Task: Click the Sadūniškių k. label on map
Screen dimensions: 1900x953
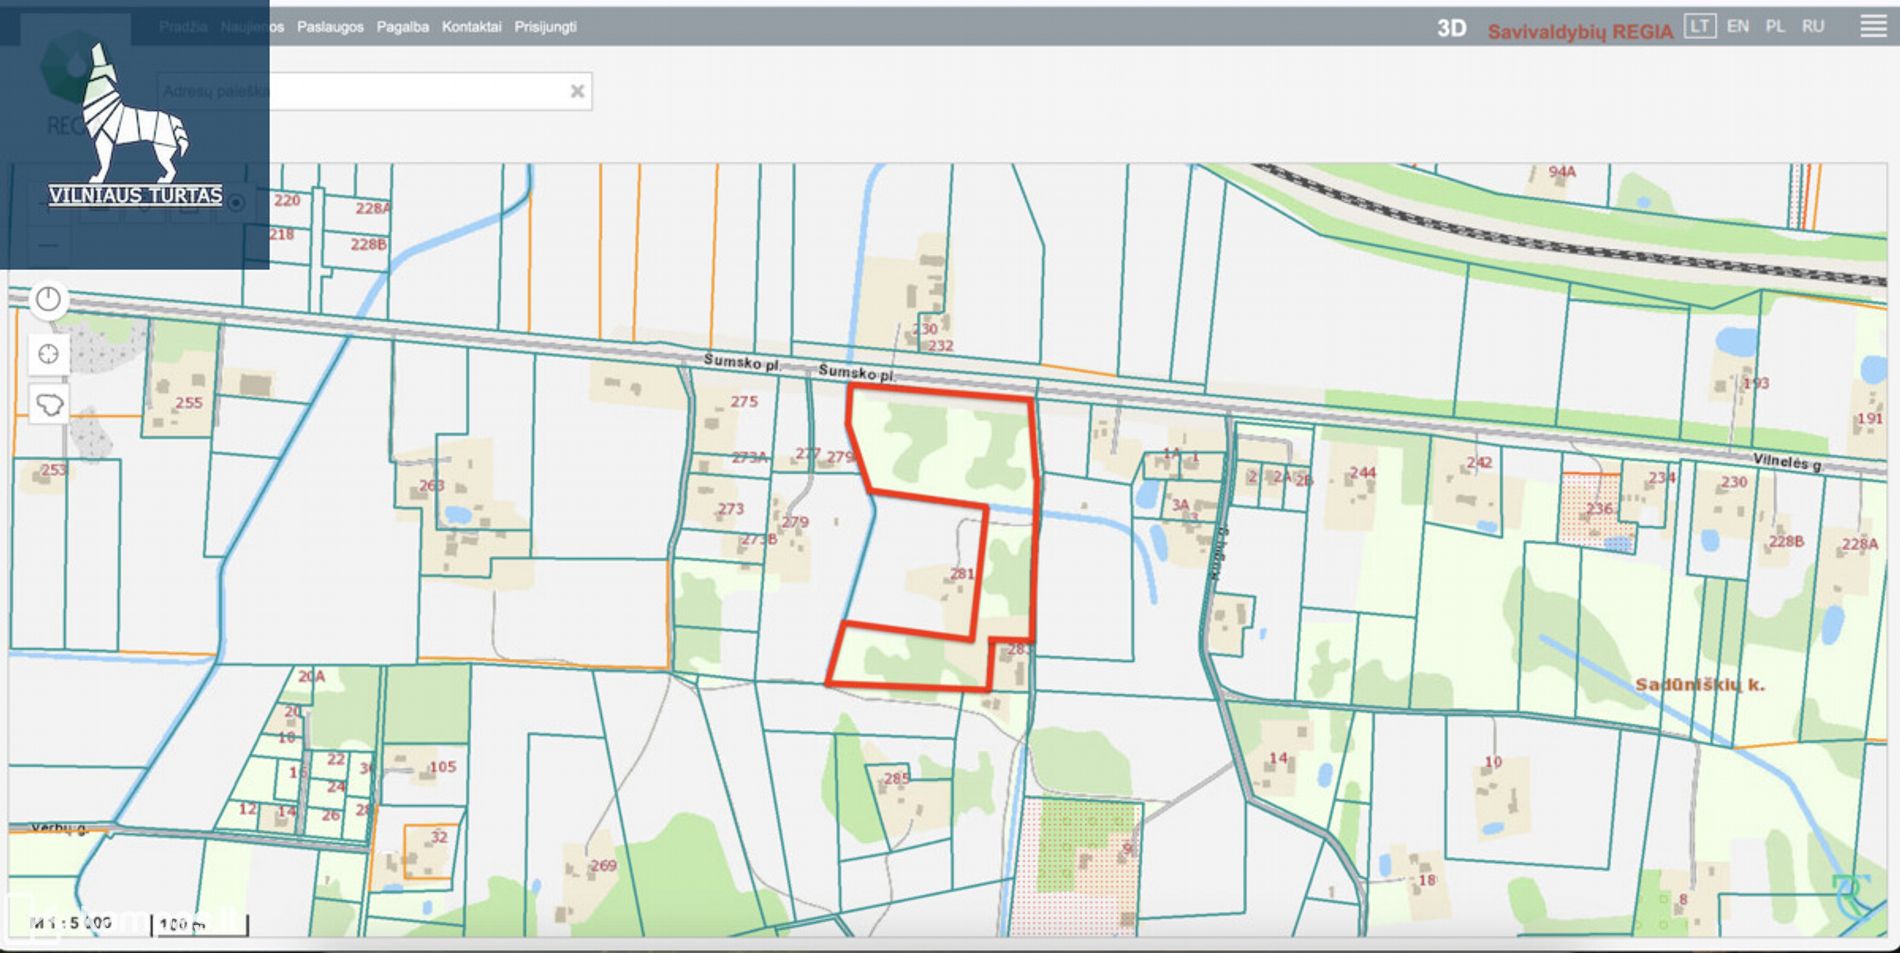Action: pos(1699,685)
